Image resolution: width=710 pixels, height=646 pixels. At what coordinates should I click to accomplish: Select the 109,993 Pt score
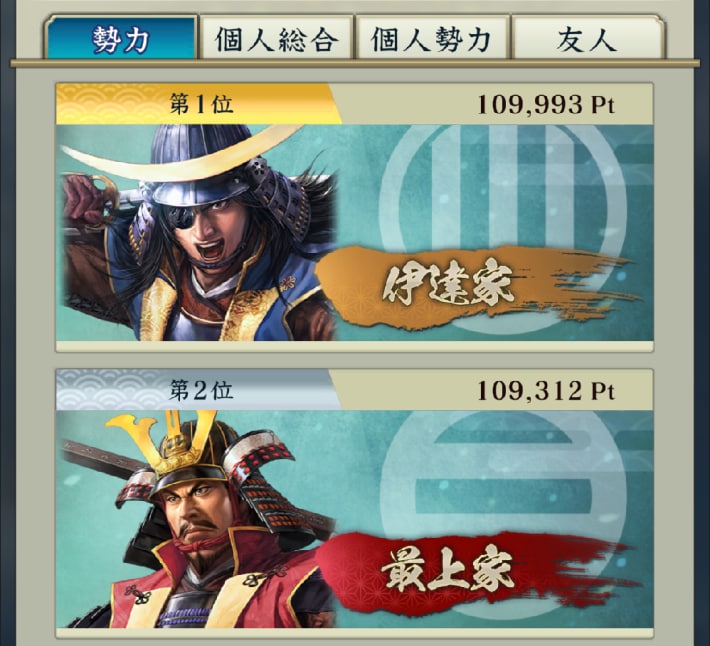click(x=546, y=105)
